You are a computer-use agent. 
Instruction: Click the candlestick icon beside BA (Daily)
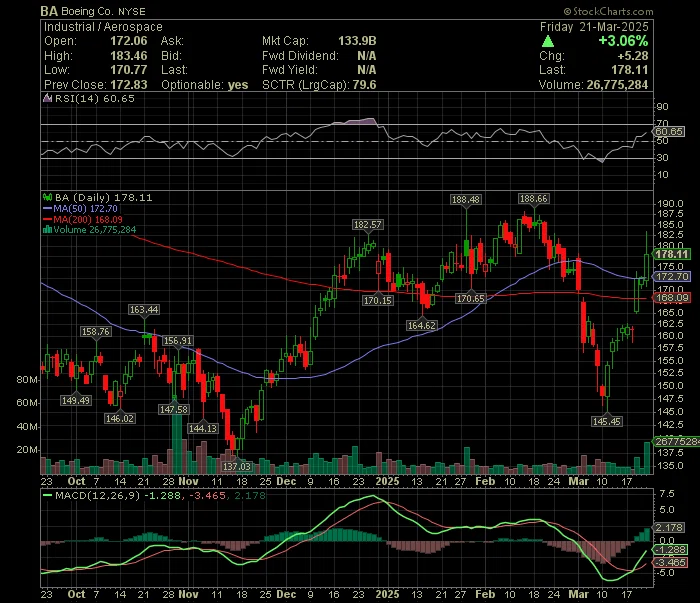[47, 197]
